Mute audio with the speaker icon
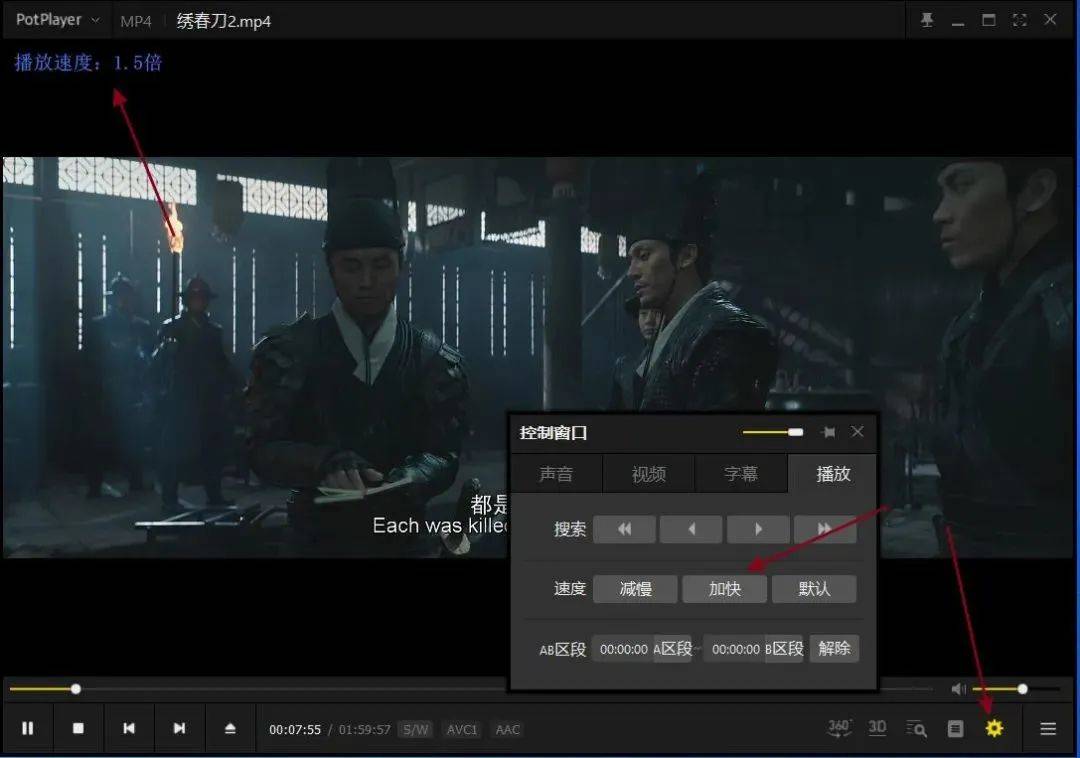This screenshot has height=758, width=1080. point(958,688)
